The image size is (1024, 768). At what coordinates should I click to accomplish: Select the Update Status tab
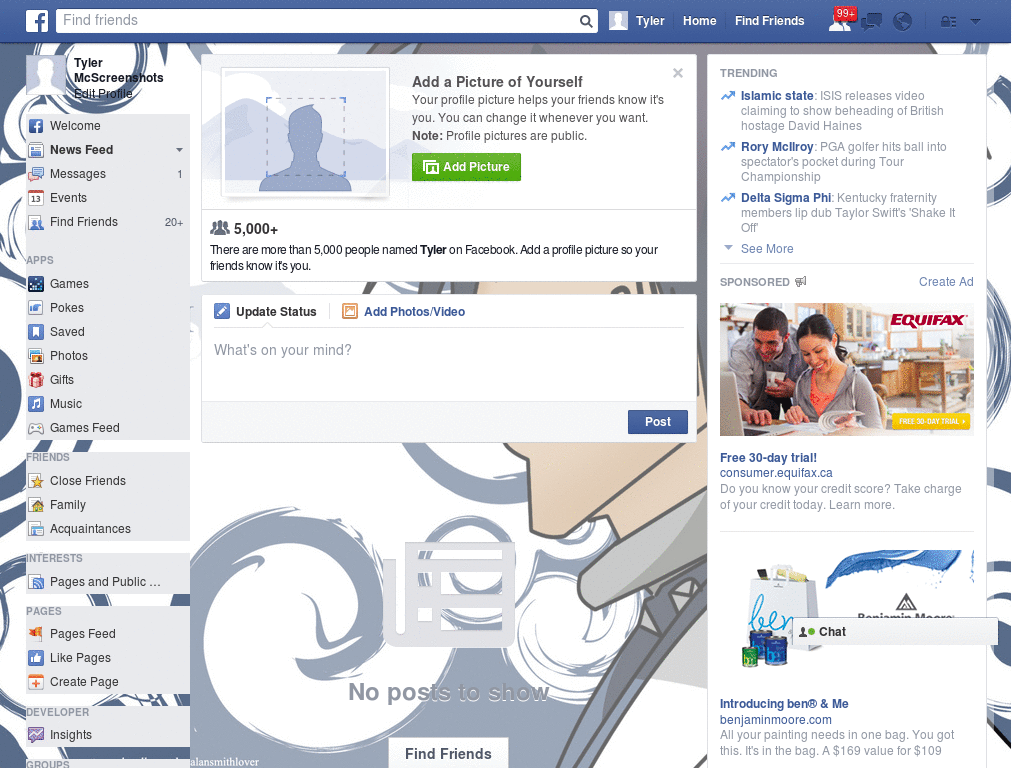pos(265,312)
